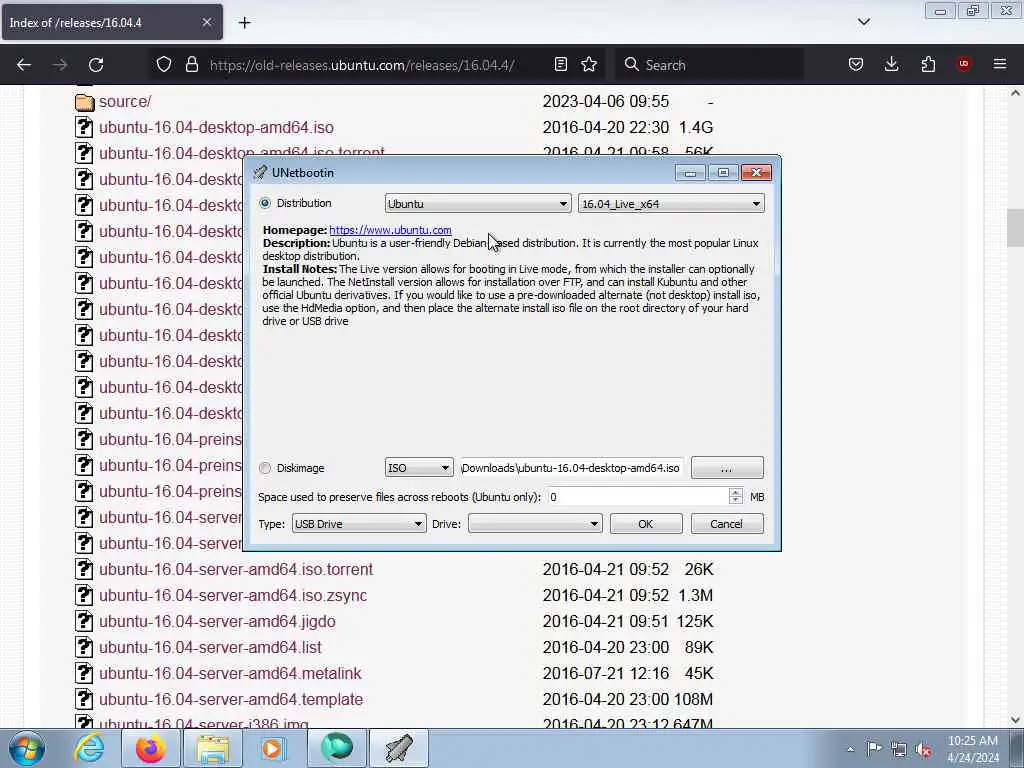Click the browse '...' button for disk image
The height and width of the screenshot is (768, 1024).
(x=727, y=468)
